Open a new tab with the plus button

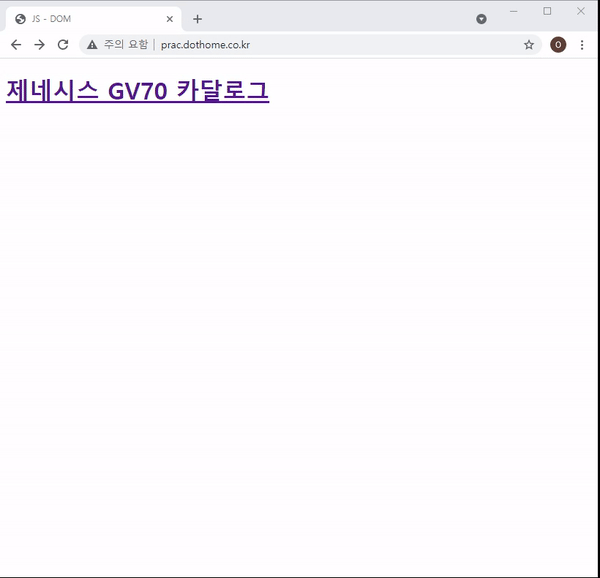click(197, 19)
